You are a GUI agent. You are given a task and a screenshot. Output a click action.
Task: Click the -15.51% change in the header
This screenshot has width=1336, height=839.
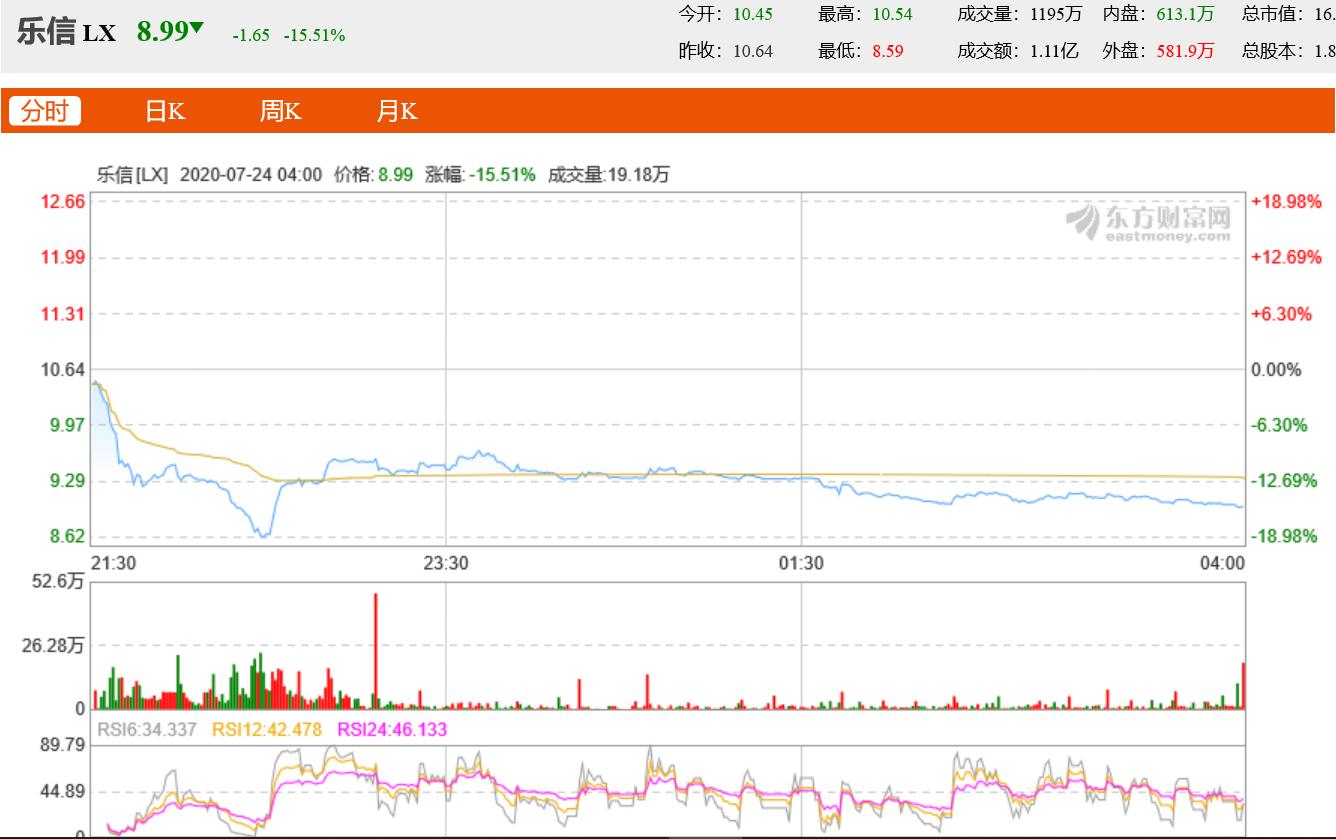click(314, 35)
